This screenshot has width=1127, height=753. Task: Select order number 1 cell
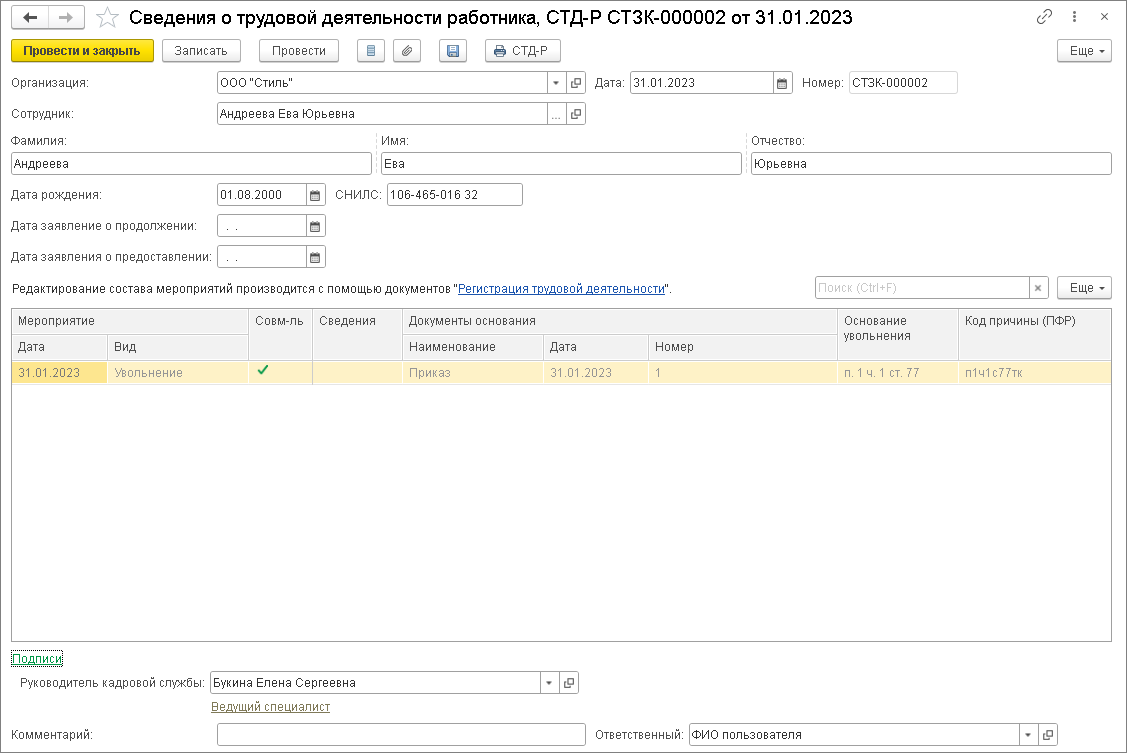742,373
